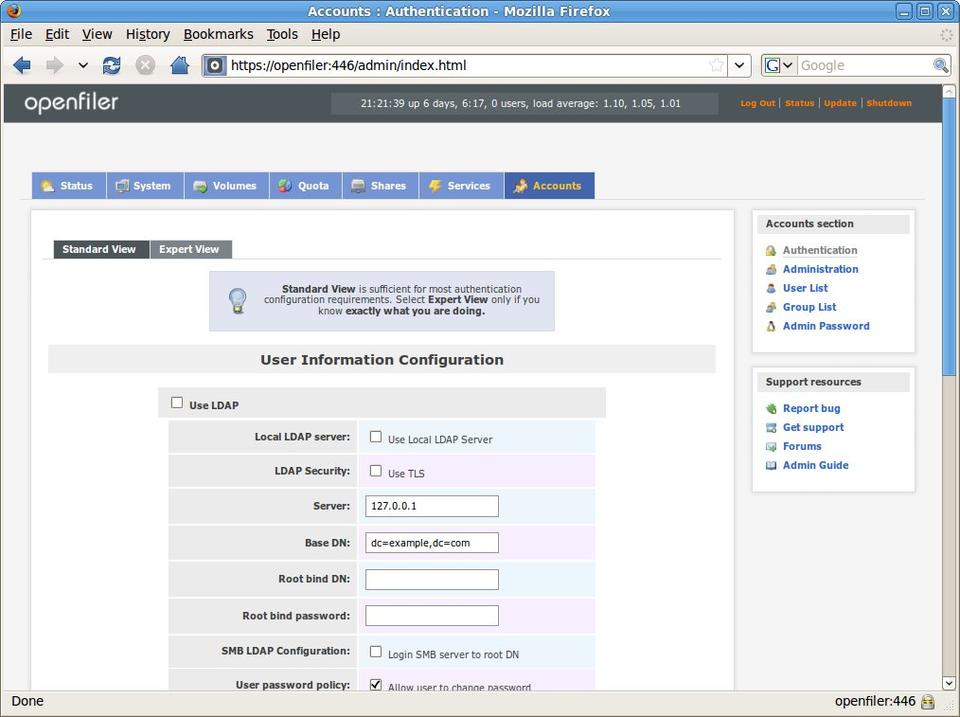
Task: Click the padlock icon in status bar
Action: click(x=928, y=702)
